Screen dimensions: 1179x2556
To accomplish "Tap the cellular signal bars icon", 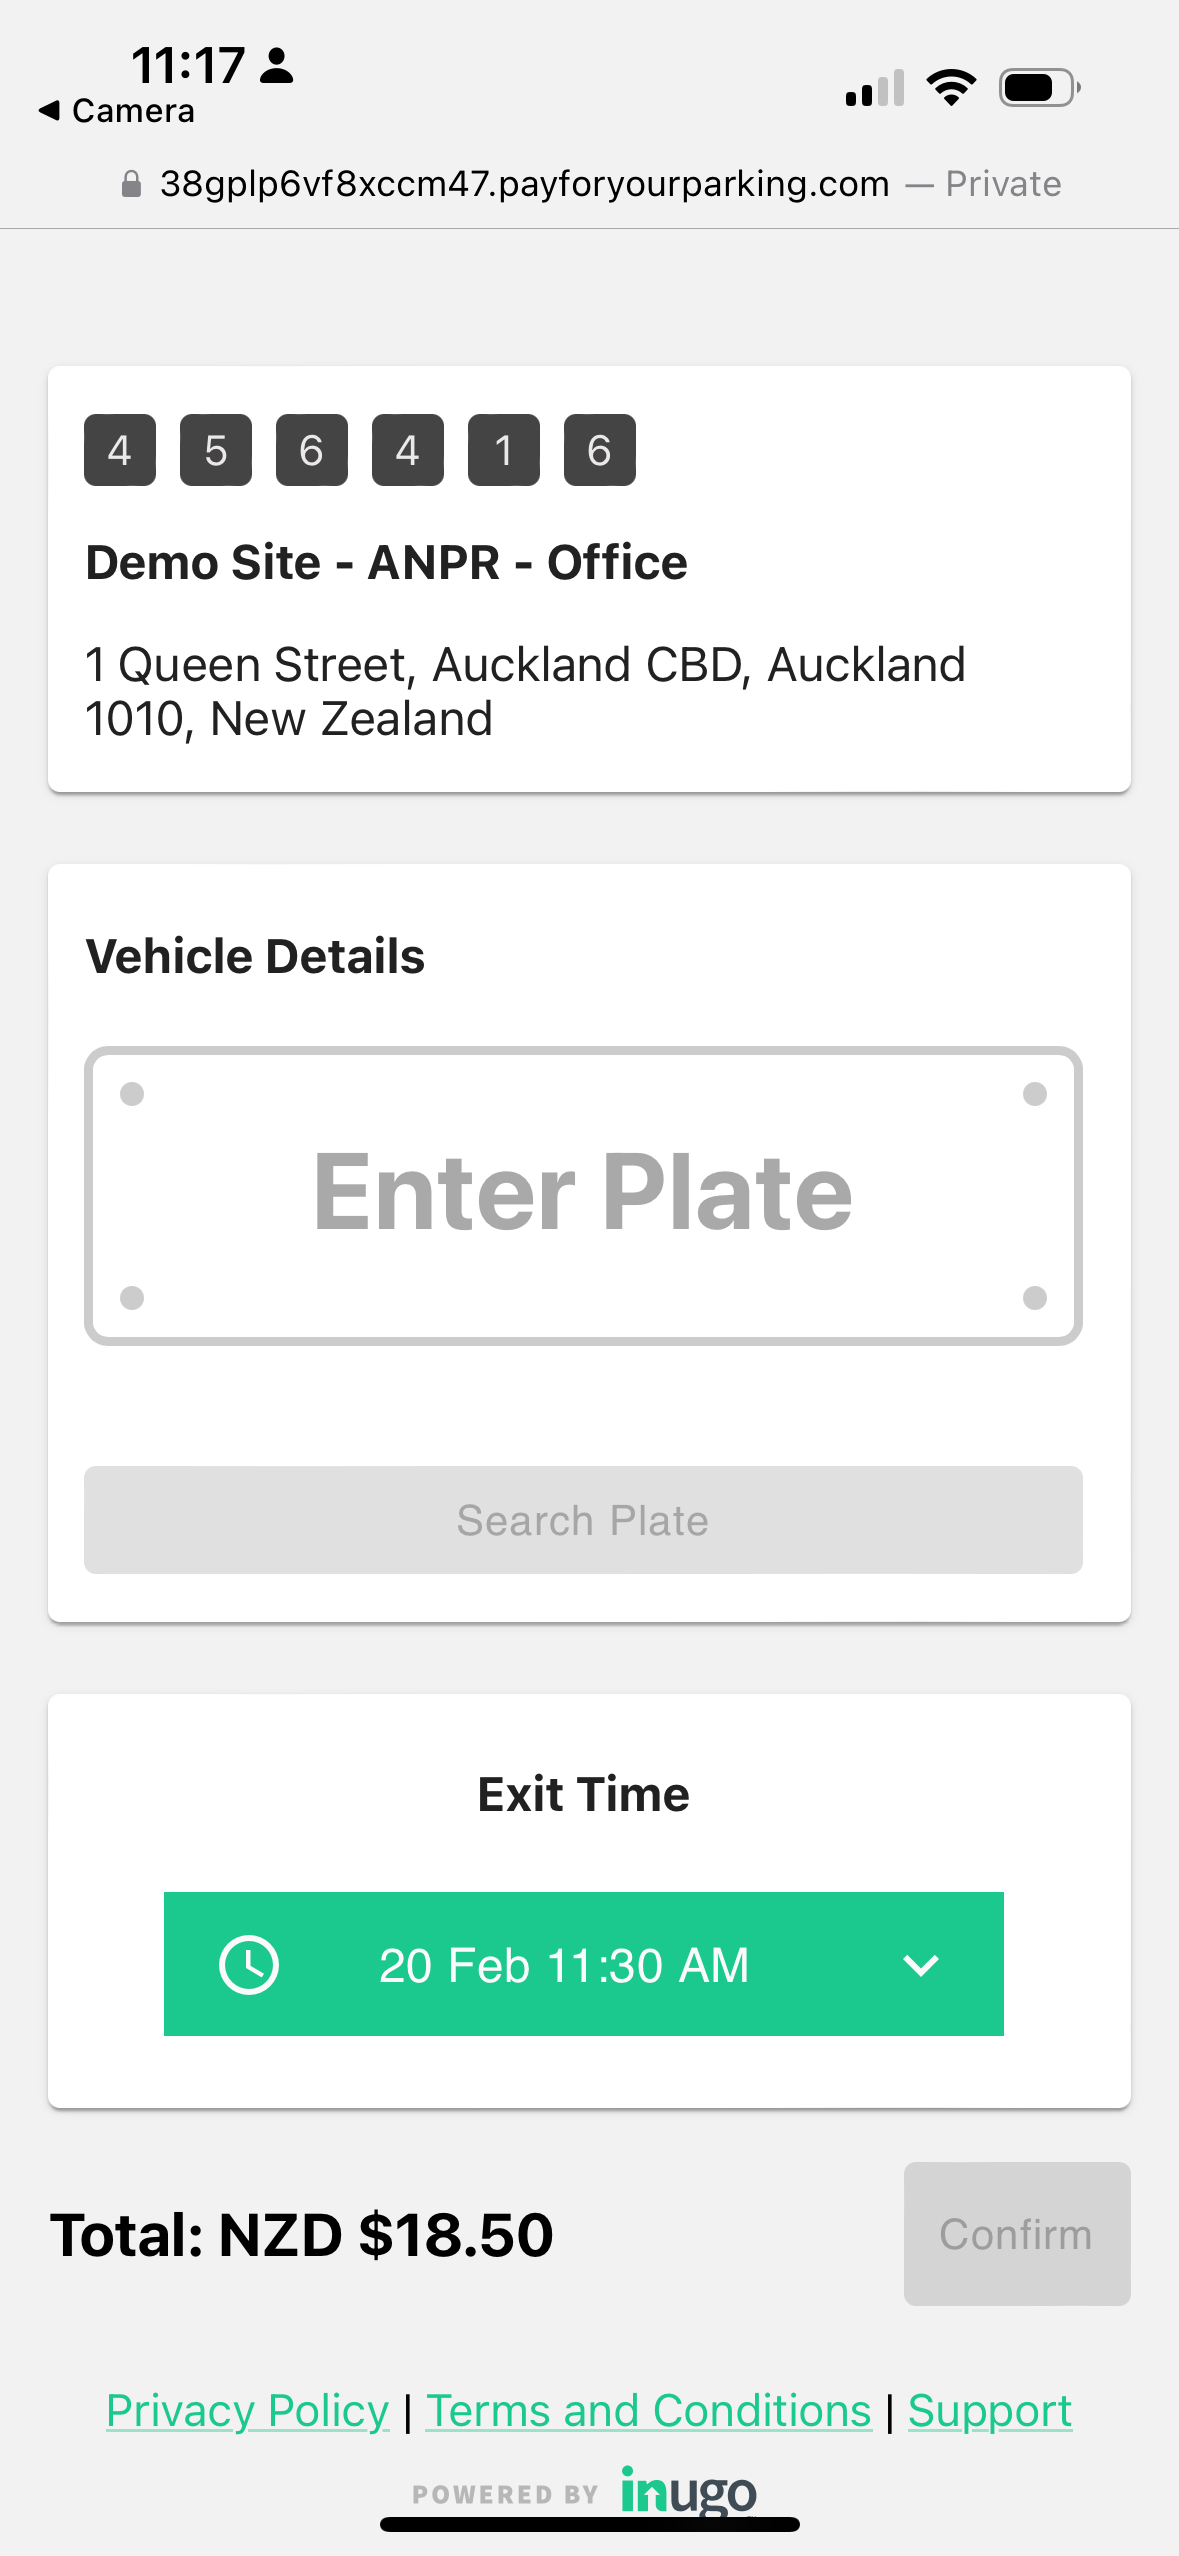I will [875, 88].
